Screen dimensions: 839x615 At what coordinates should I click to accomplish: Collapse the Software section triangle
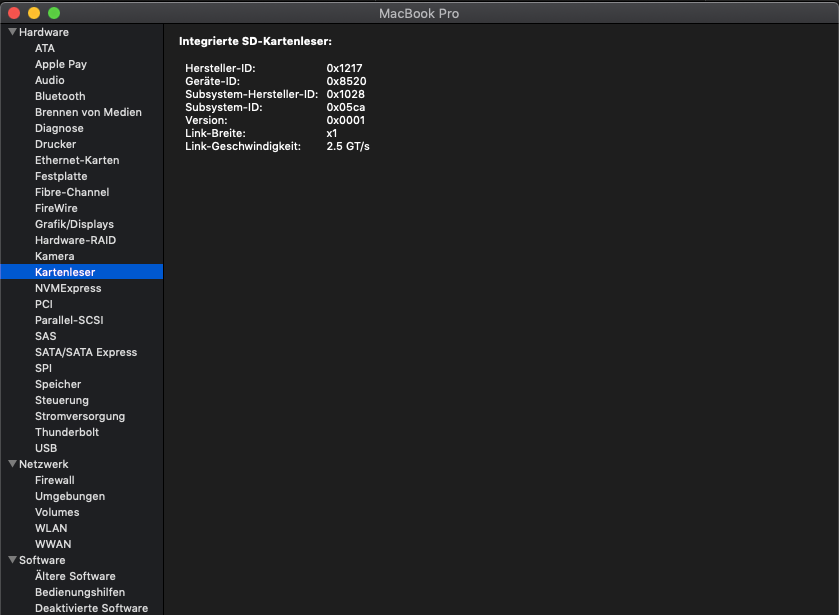point(12,560)
